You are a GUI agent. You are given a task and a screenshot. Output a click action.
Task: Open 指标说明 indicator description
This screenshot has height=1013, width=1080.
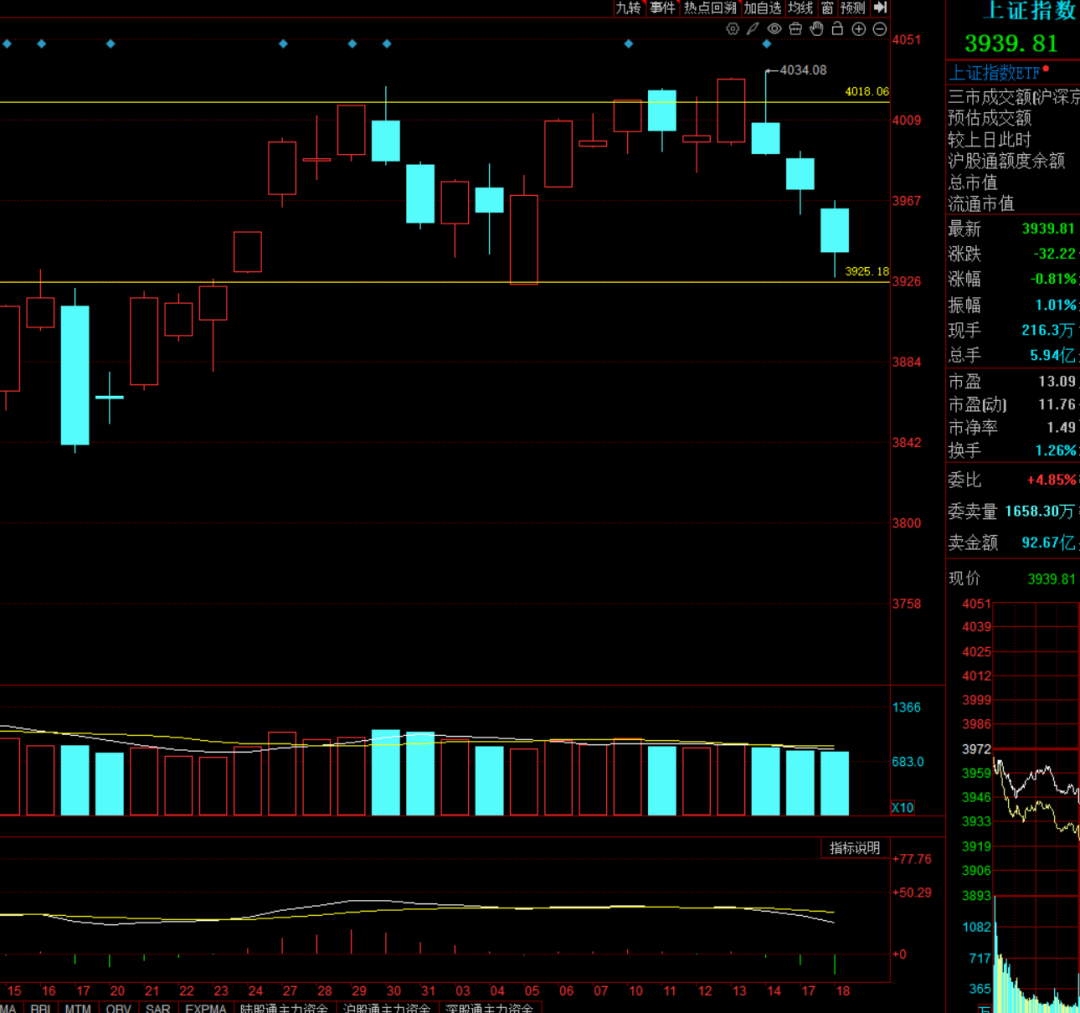click(x=855, y=848)
